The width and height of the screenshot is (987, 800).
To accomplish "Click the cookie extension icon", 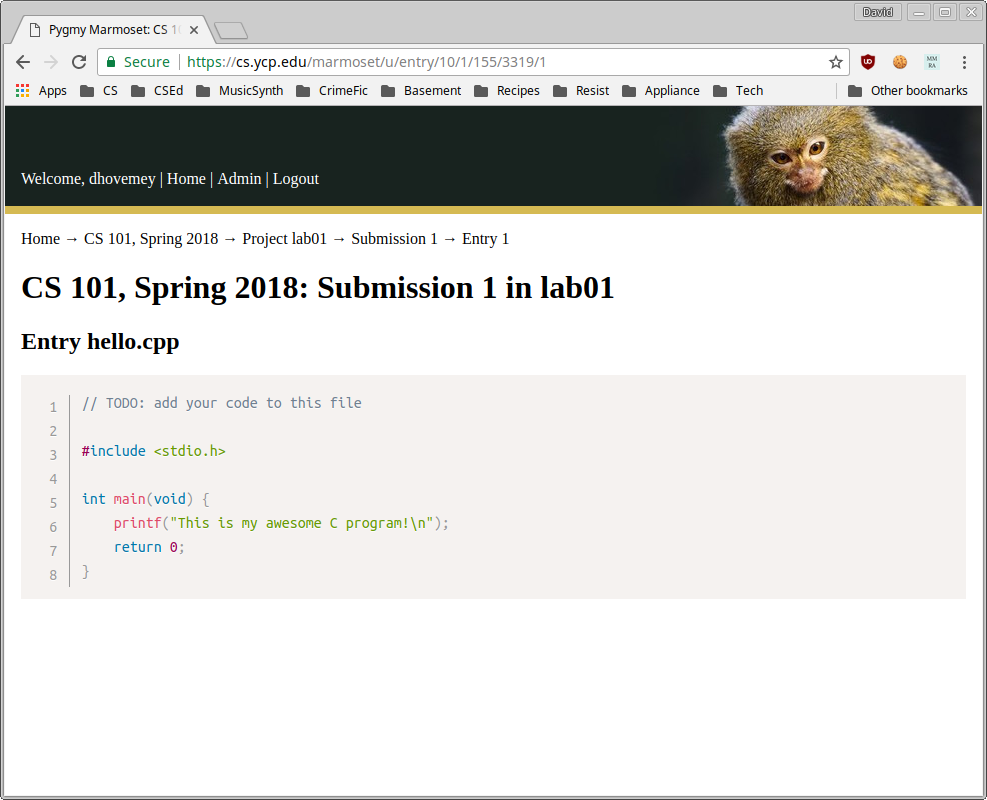I will [x=900, y=62].
